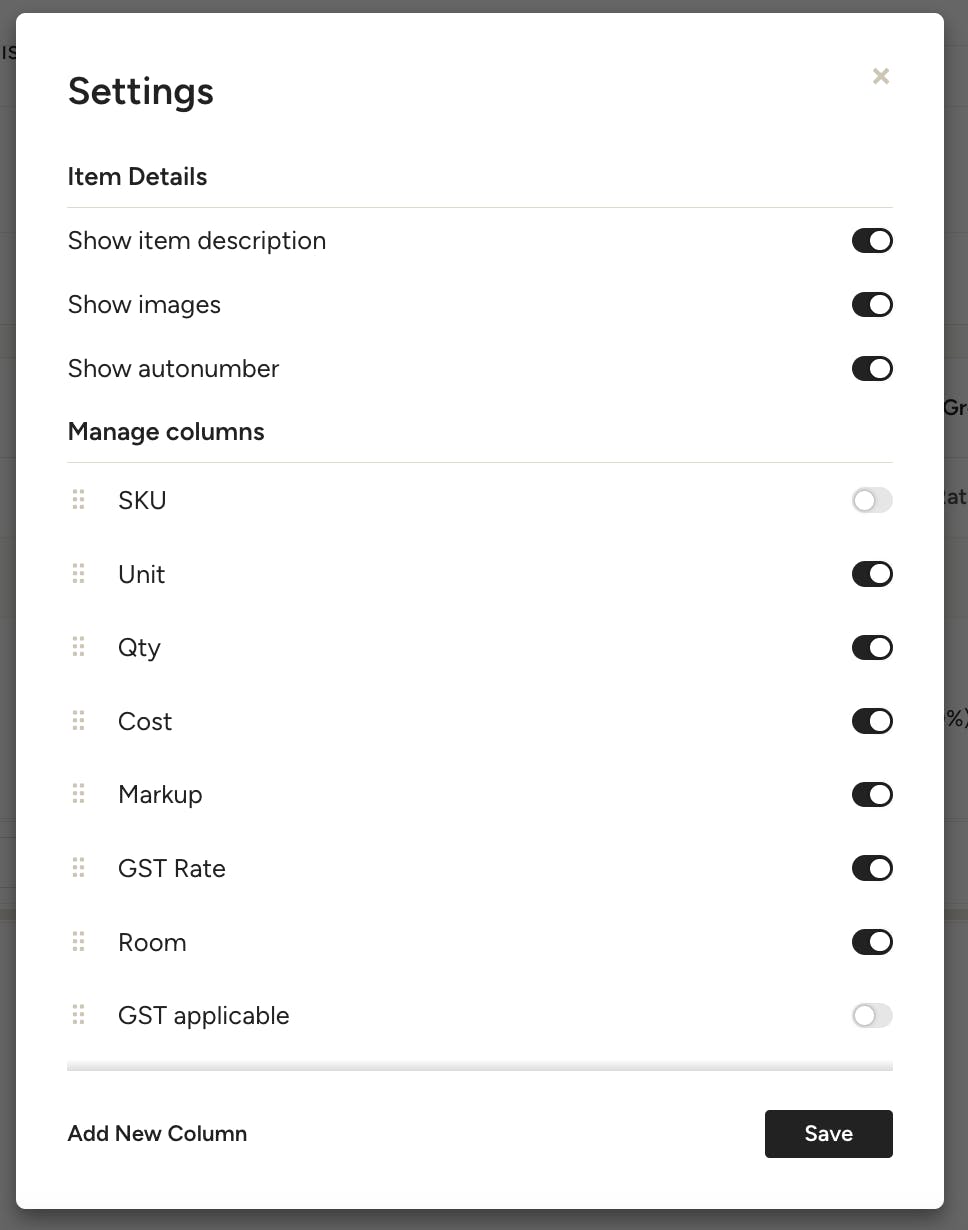Screen dimensions: 968x1230
Task: Enable the SKU column toggle
Action: click(871, 500)
